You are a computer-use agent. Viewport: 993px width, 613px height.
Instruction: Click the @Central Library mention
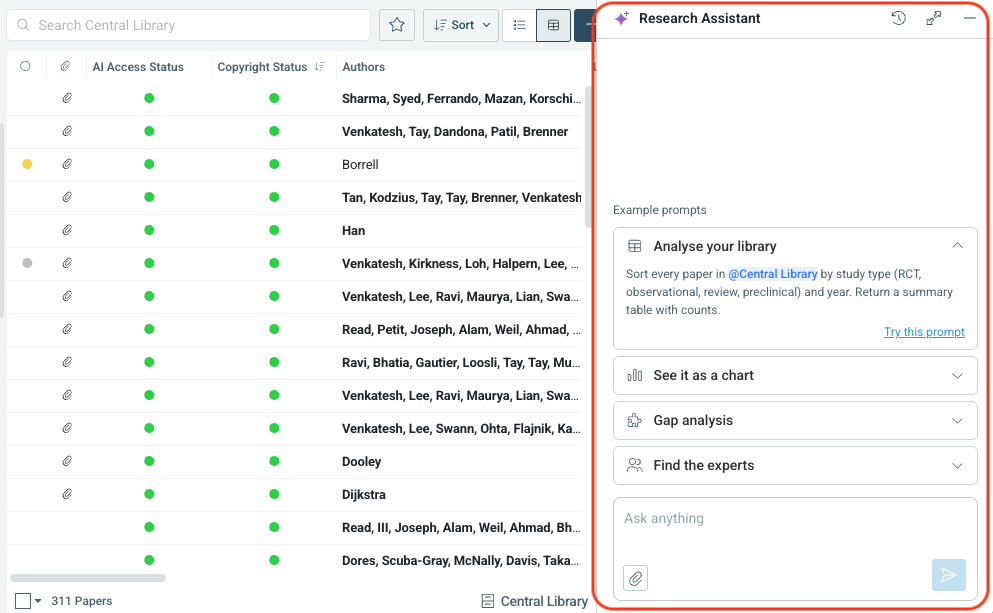(x=773, y=274)
